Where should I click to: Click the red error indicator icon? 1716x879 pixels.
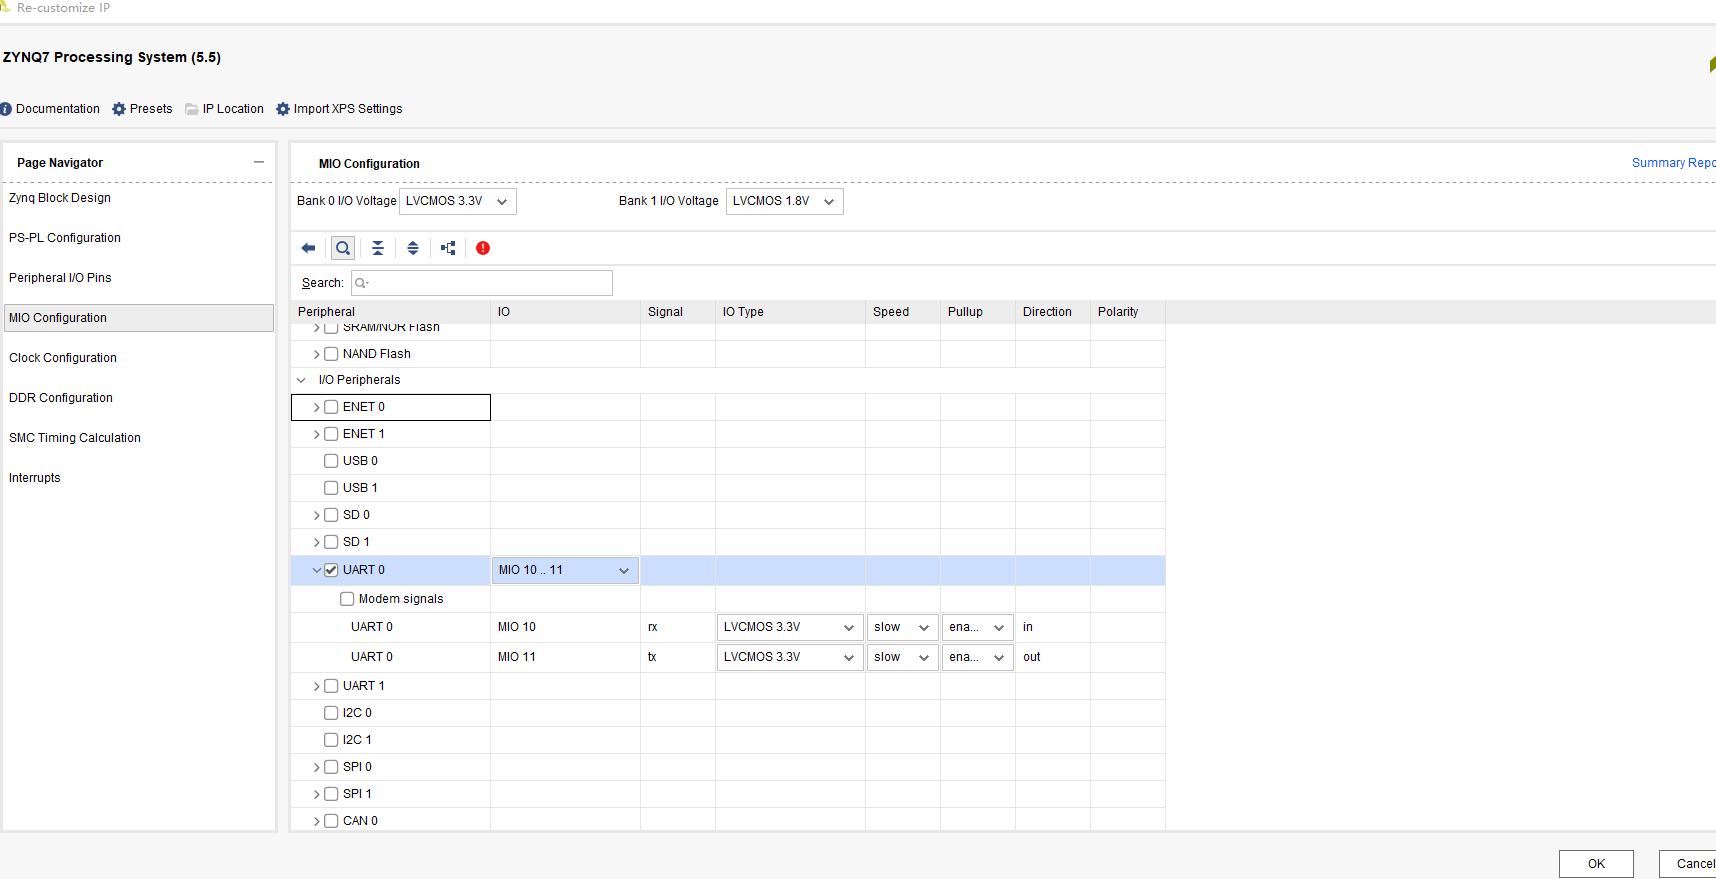coord(483,248)
